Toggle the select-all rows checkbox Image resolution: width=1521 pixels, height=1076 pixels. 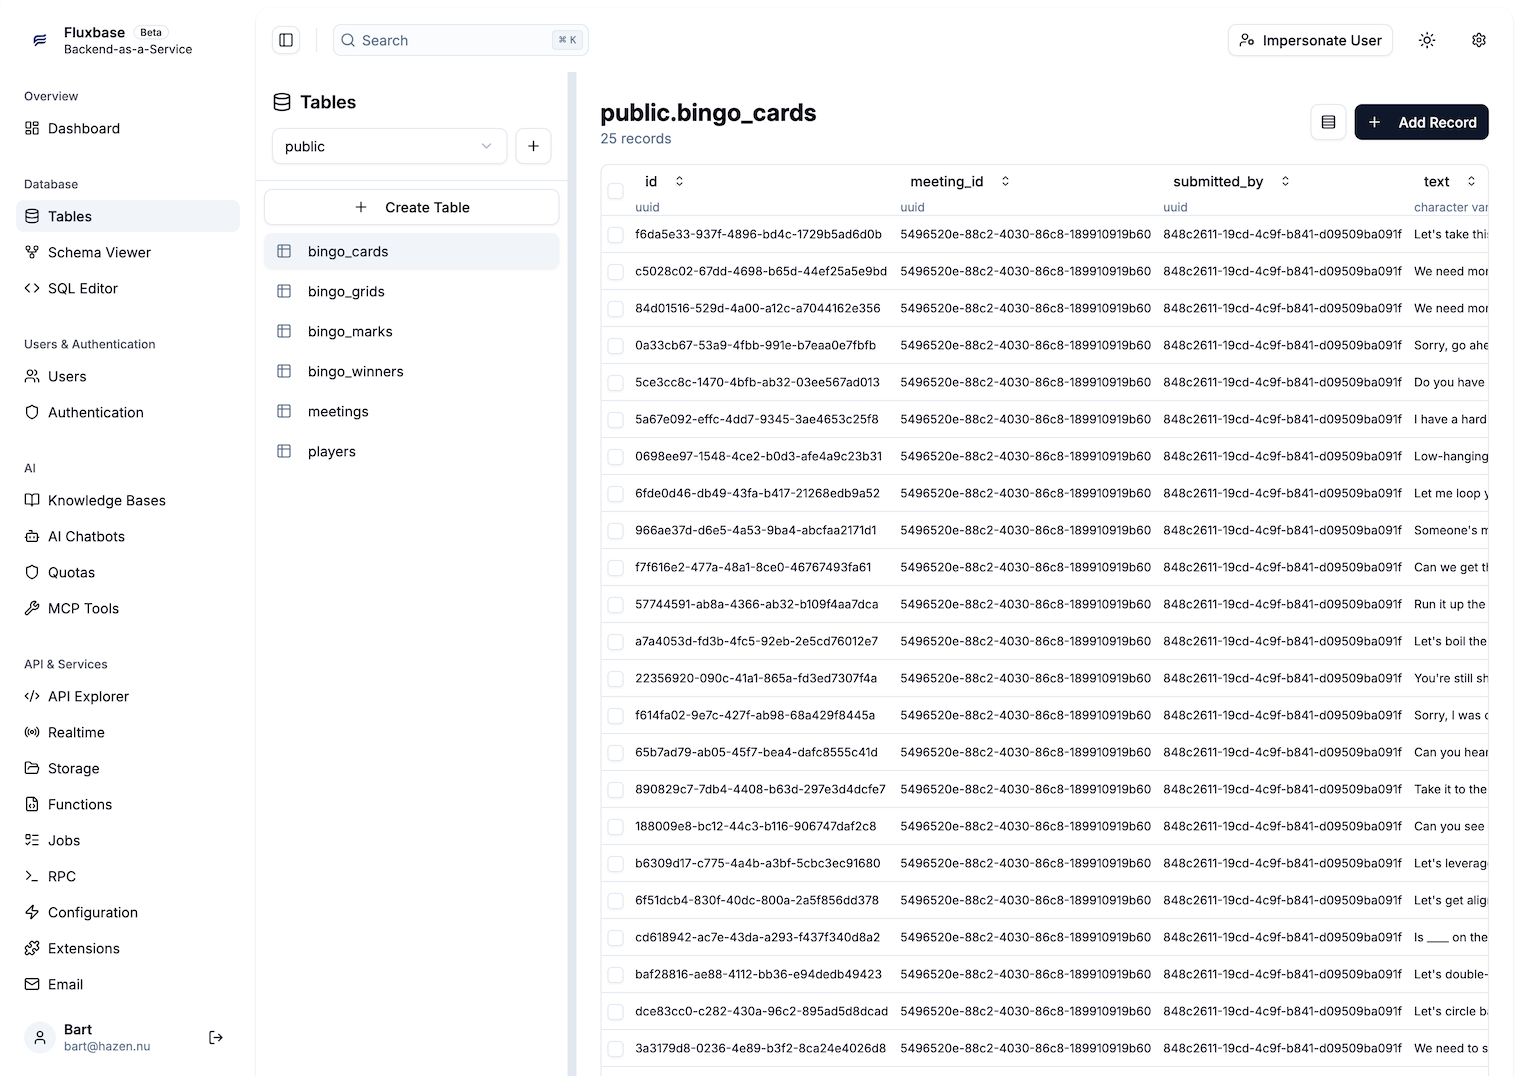tap(616, 190)
